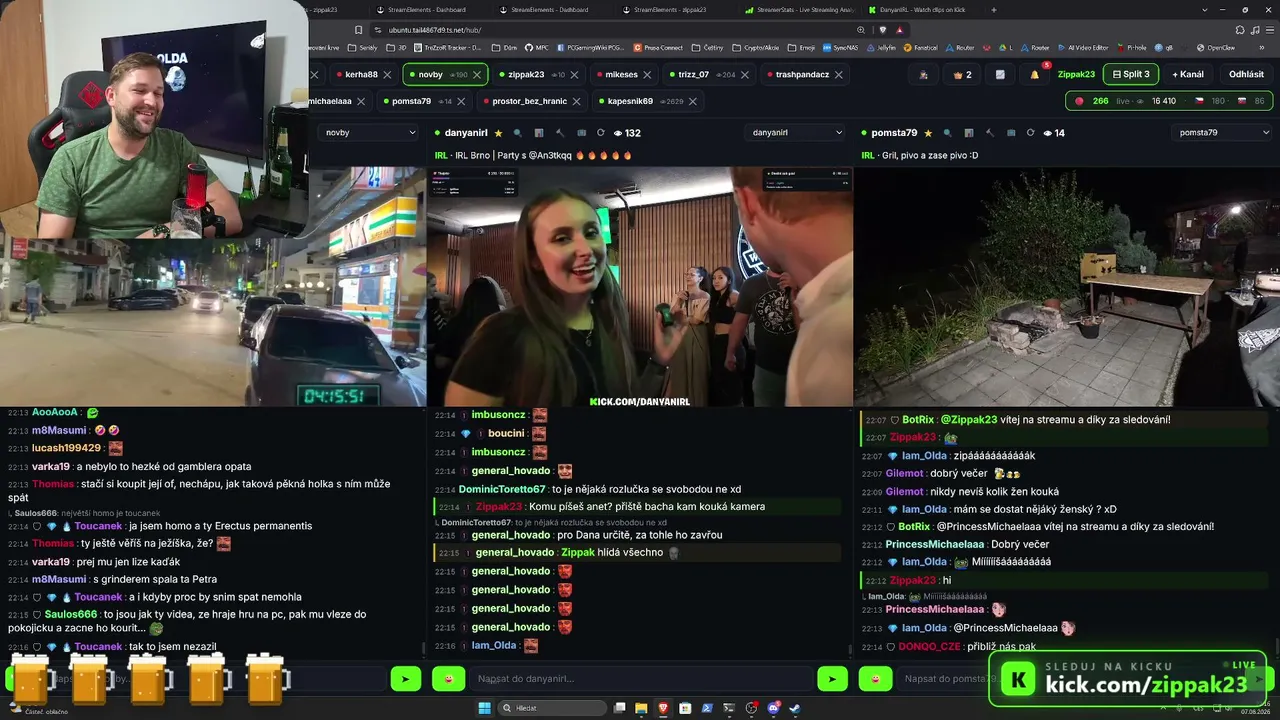Open the Pi-hole bookmark

[1131, 47]
